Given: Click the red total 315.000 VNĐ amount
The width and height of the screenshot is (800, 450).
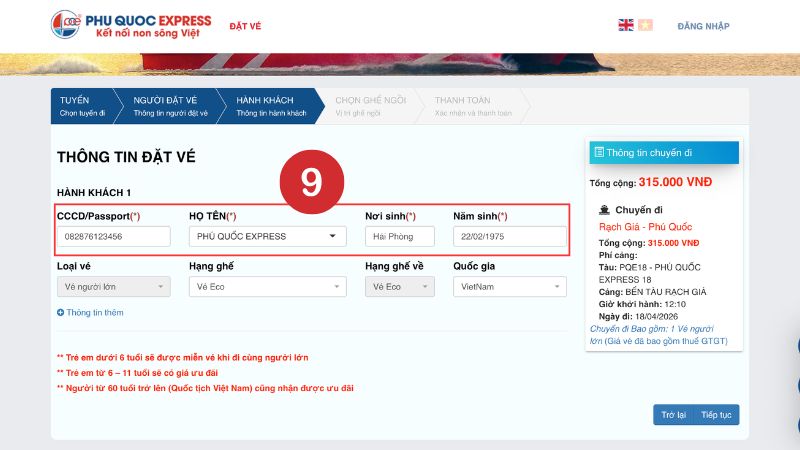Looking at the screenshot, I should pos(675,182).
